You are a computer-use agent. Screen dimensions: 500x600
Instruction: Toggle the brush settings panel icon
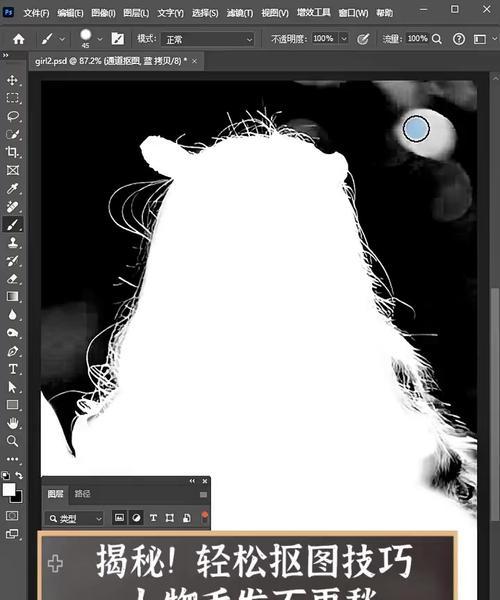117,39
